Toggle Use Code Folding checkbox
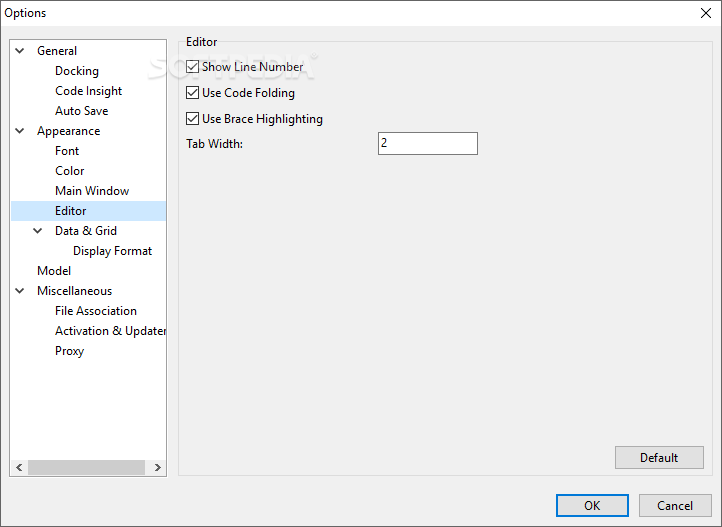 click(192, 93)
